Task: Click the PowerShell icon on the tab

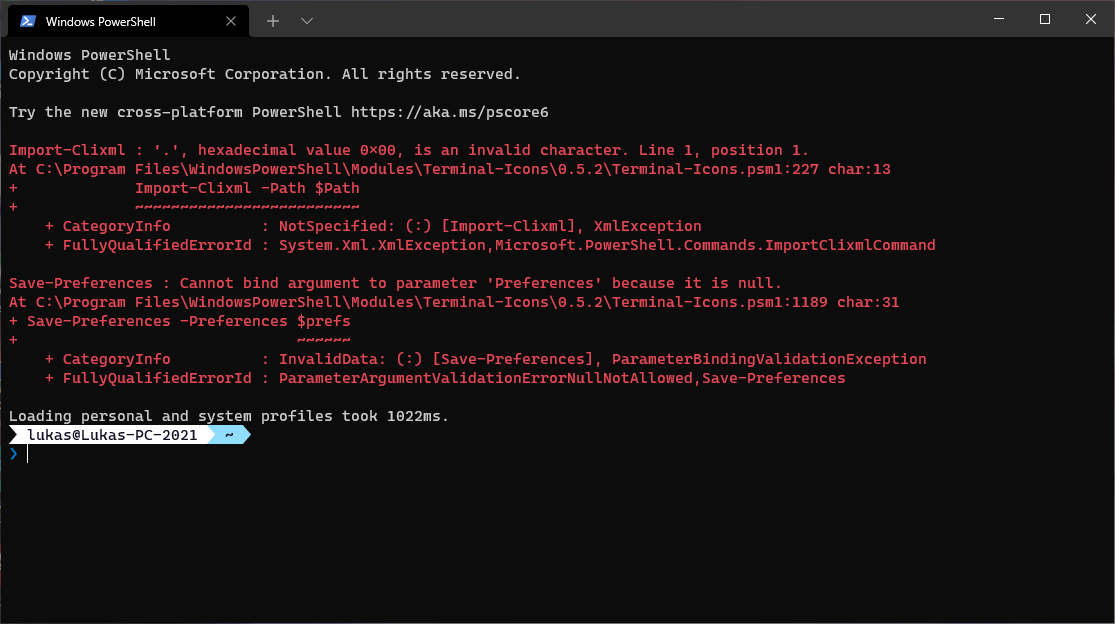Action: click(x=26, y=20)
